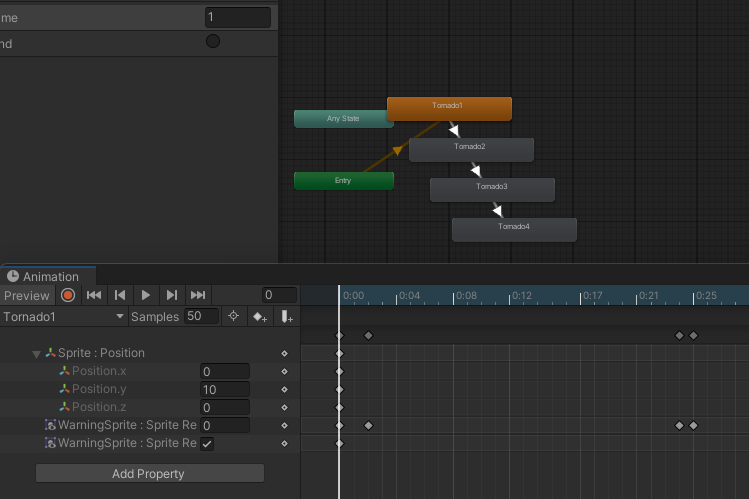Select the checkbox WarningSprite row keyframe at 0:00

[340, 444]
